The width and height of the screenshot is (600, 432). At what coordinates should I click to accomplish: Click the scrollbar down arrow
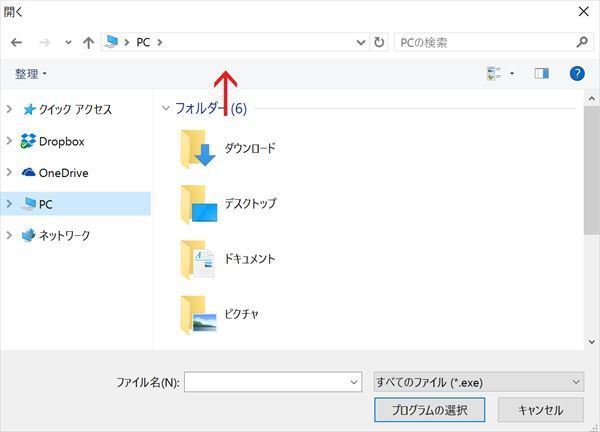click(592, 342)
